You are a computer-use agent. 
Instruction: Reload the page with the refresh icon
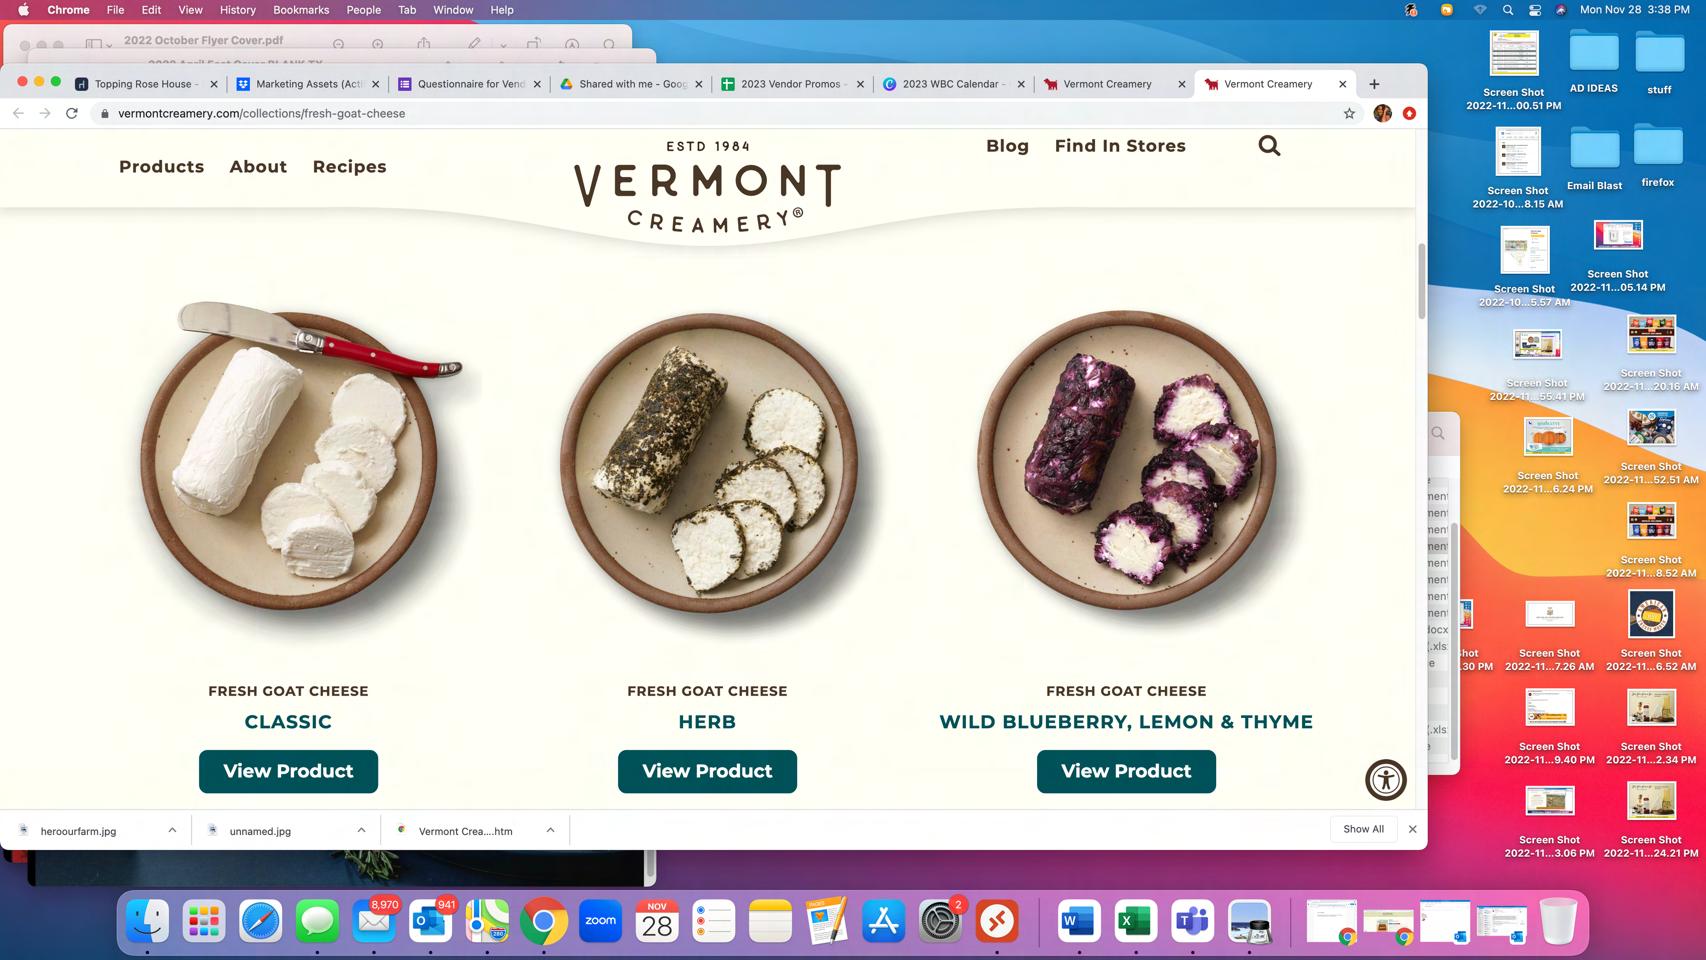point(72,114)
